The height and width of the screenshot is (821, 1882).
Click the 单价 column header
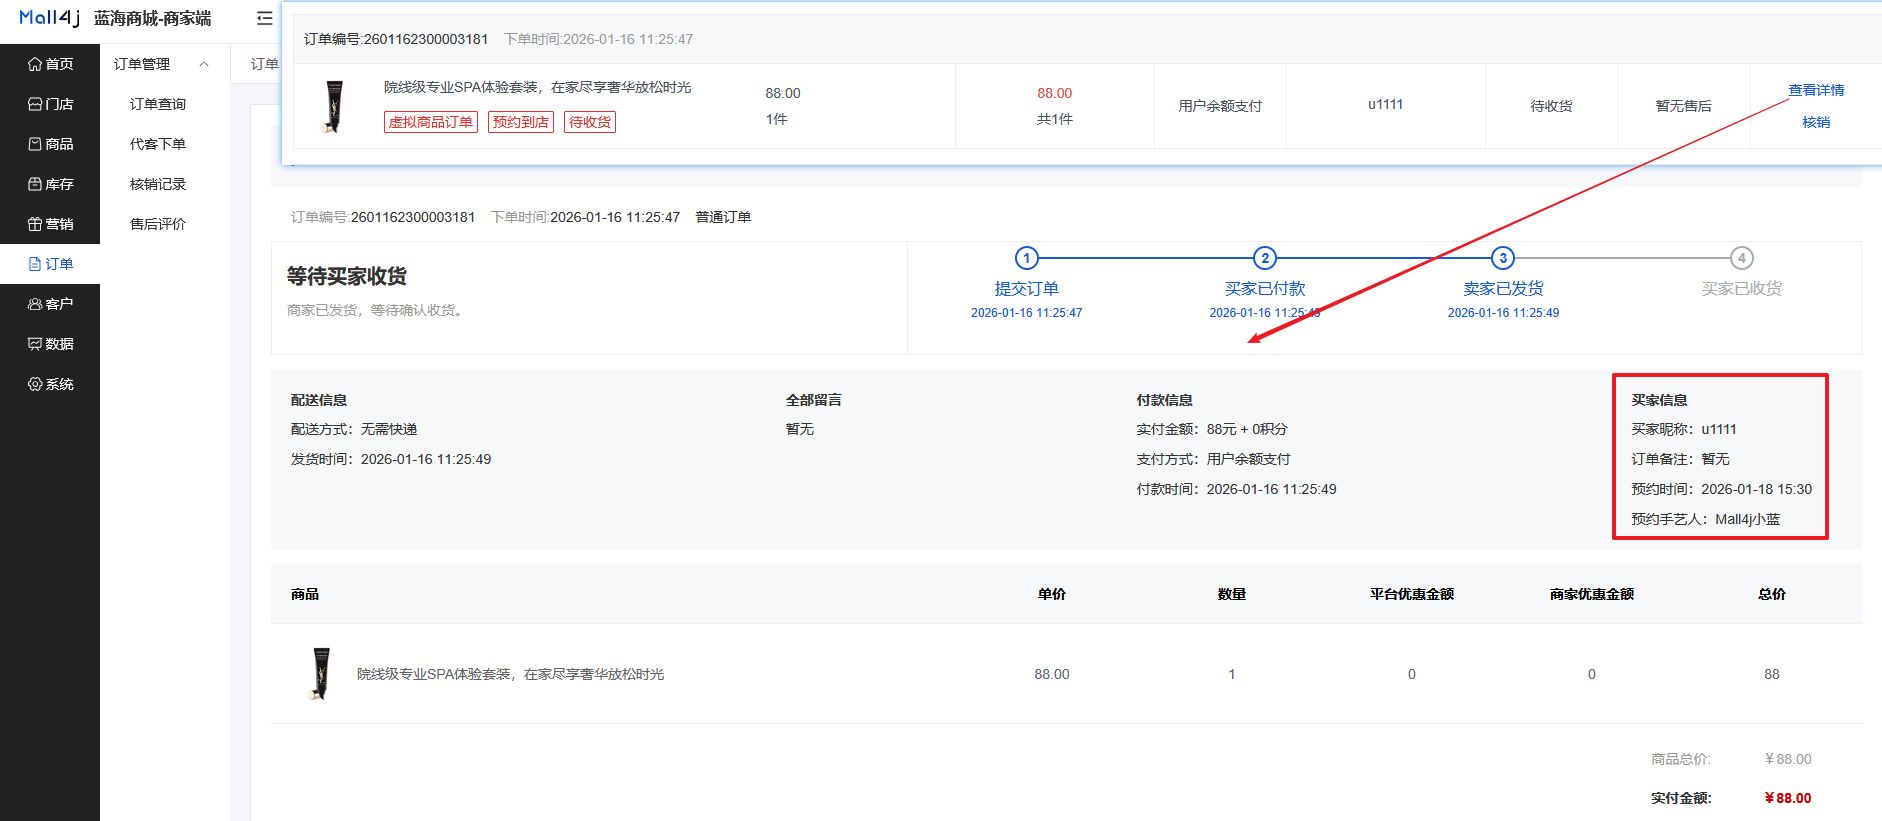(1052, 594)
